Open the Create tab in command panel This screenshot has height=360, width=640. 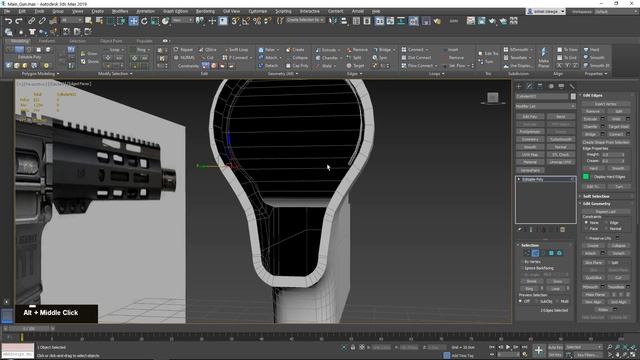click(519, 86)
